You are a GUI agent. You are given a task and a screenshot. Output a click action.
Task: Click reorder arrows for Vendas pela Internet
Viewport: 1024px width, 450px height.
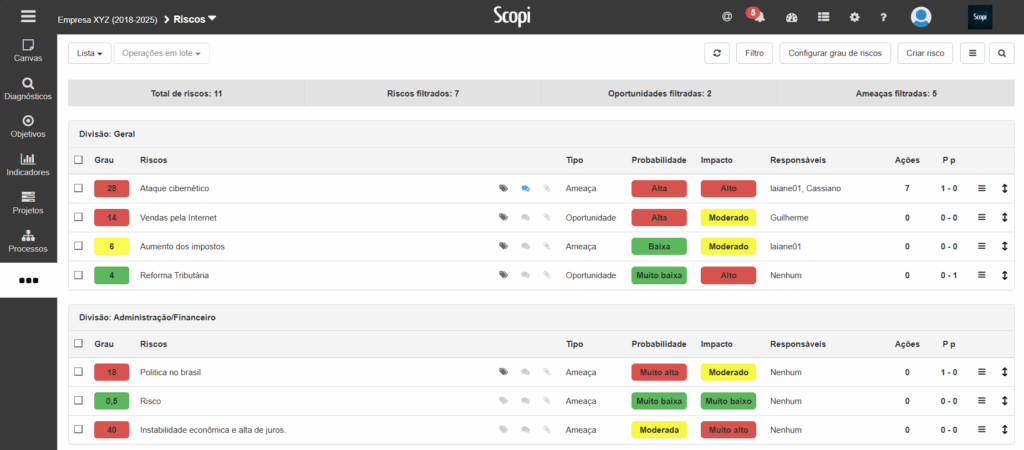pyautogui.click(x=1005, y=217)
